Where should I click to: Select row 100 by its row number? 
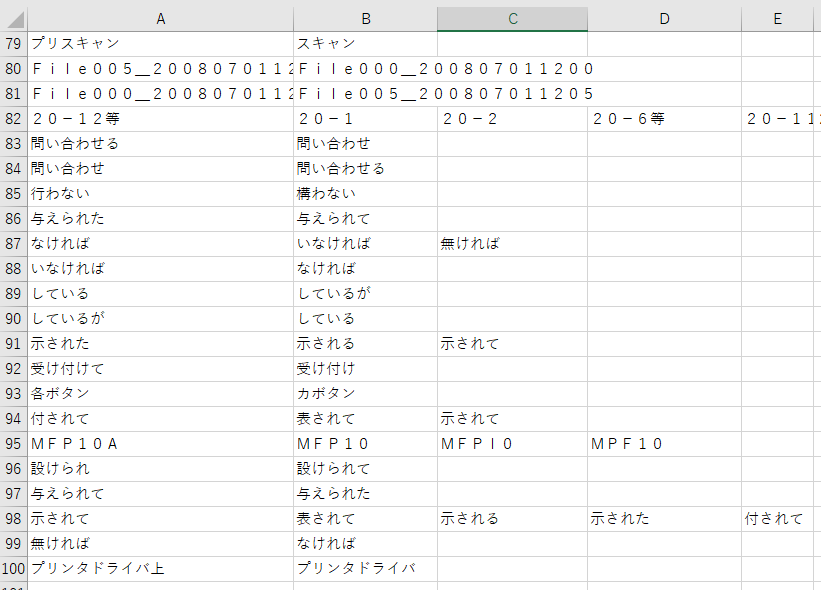pyautogui.click(x=14, y=568)
